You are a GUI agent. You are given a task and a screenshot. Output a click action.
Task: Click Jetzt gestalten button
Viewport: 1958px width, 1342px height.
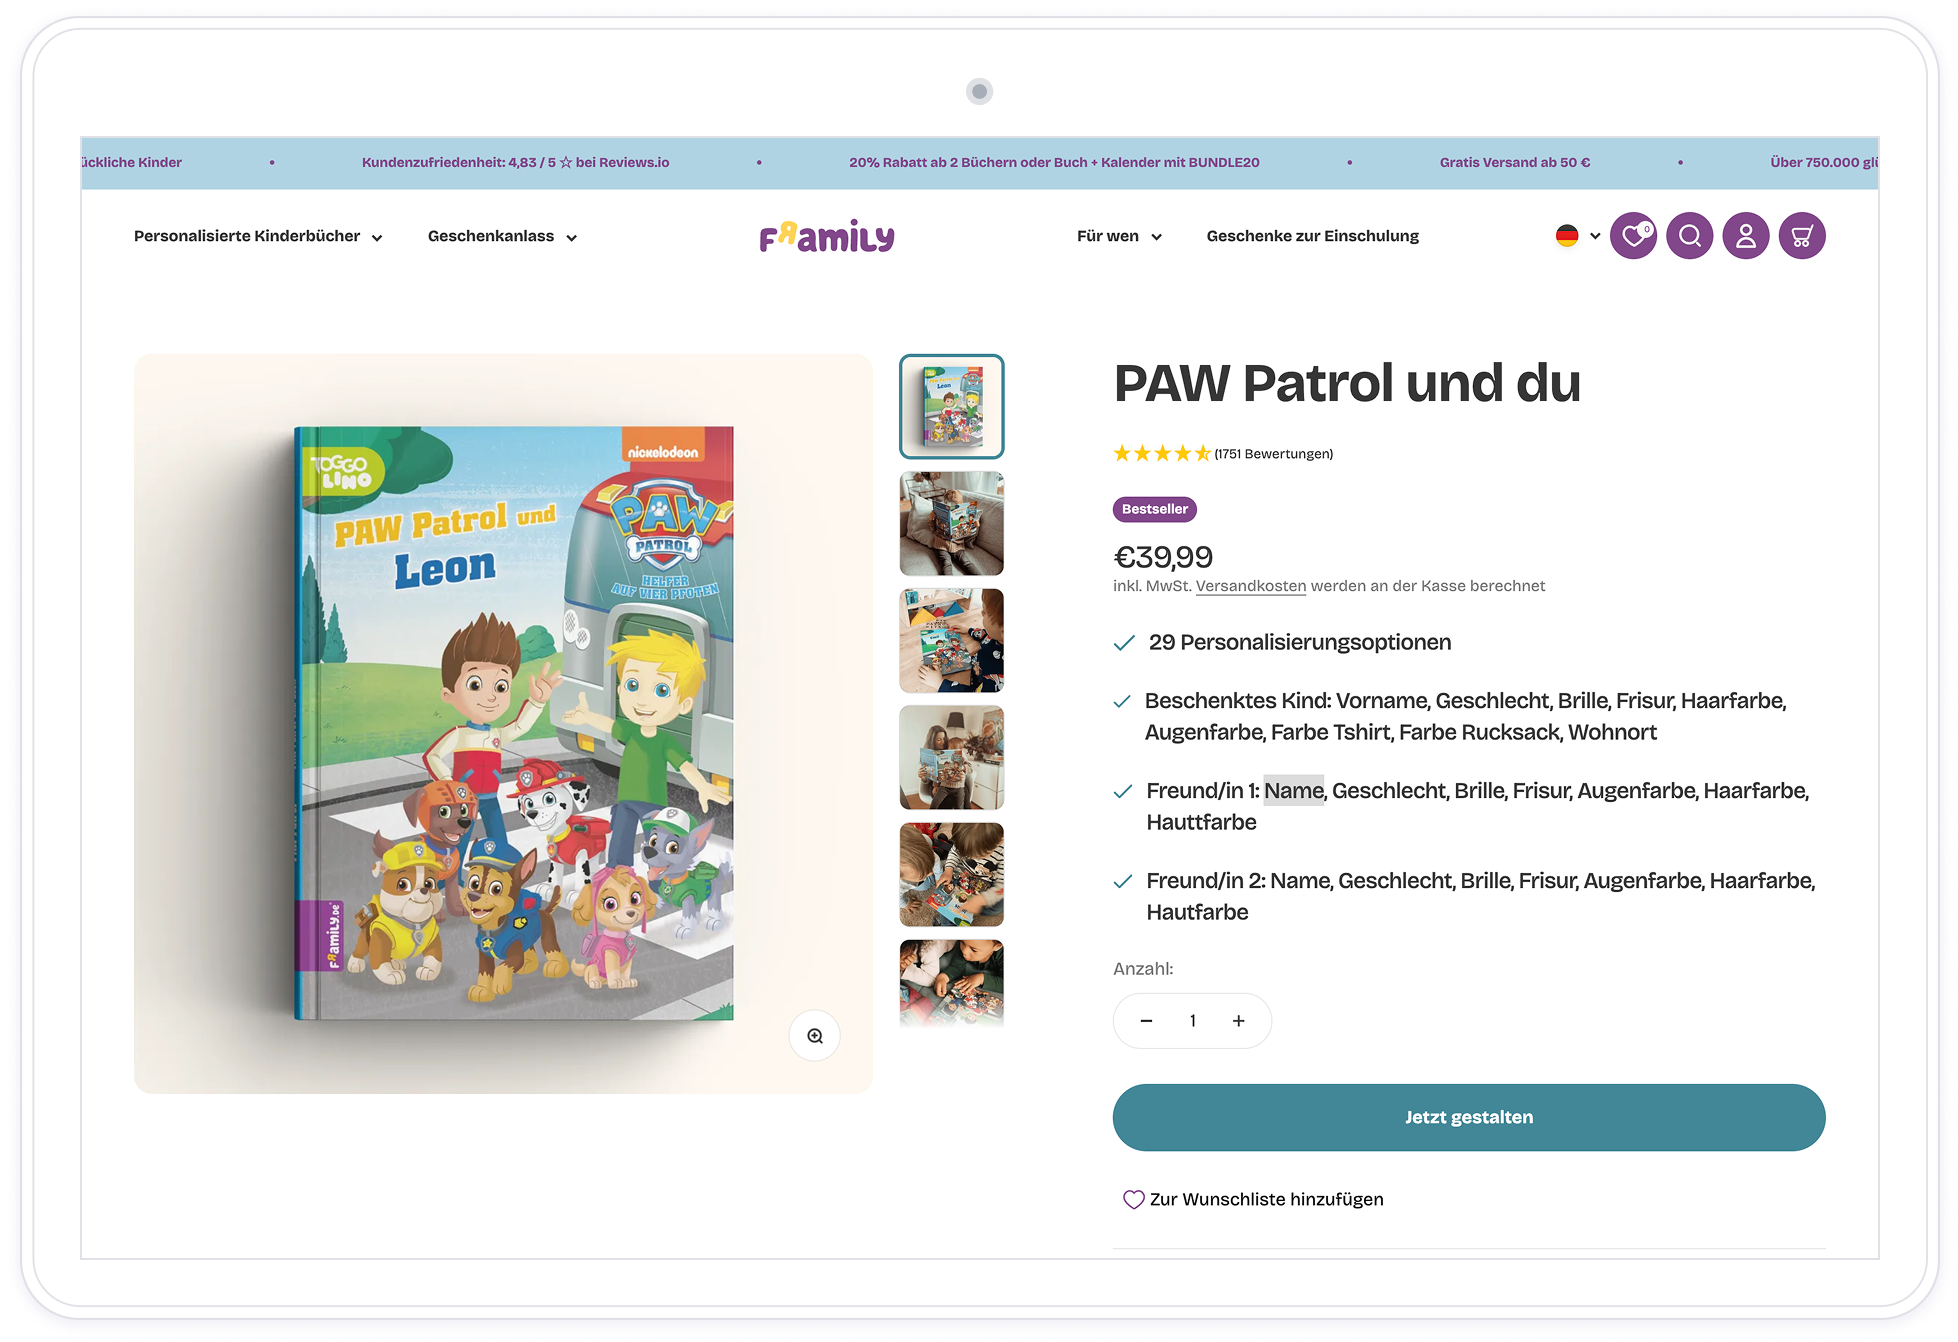pos(1469,1117)
